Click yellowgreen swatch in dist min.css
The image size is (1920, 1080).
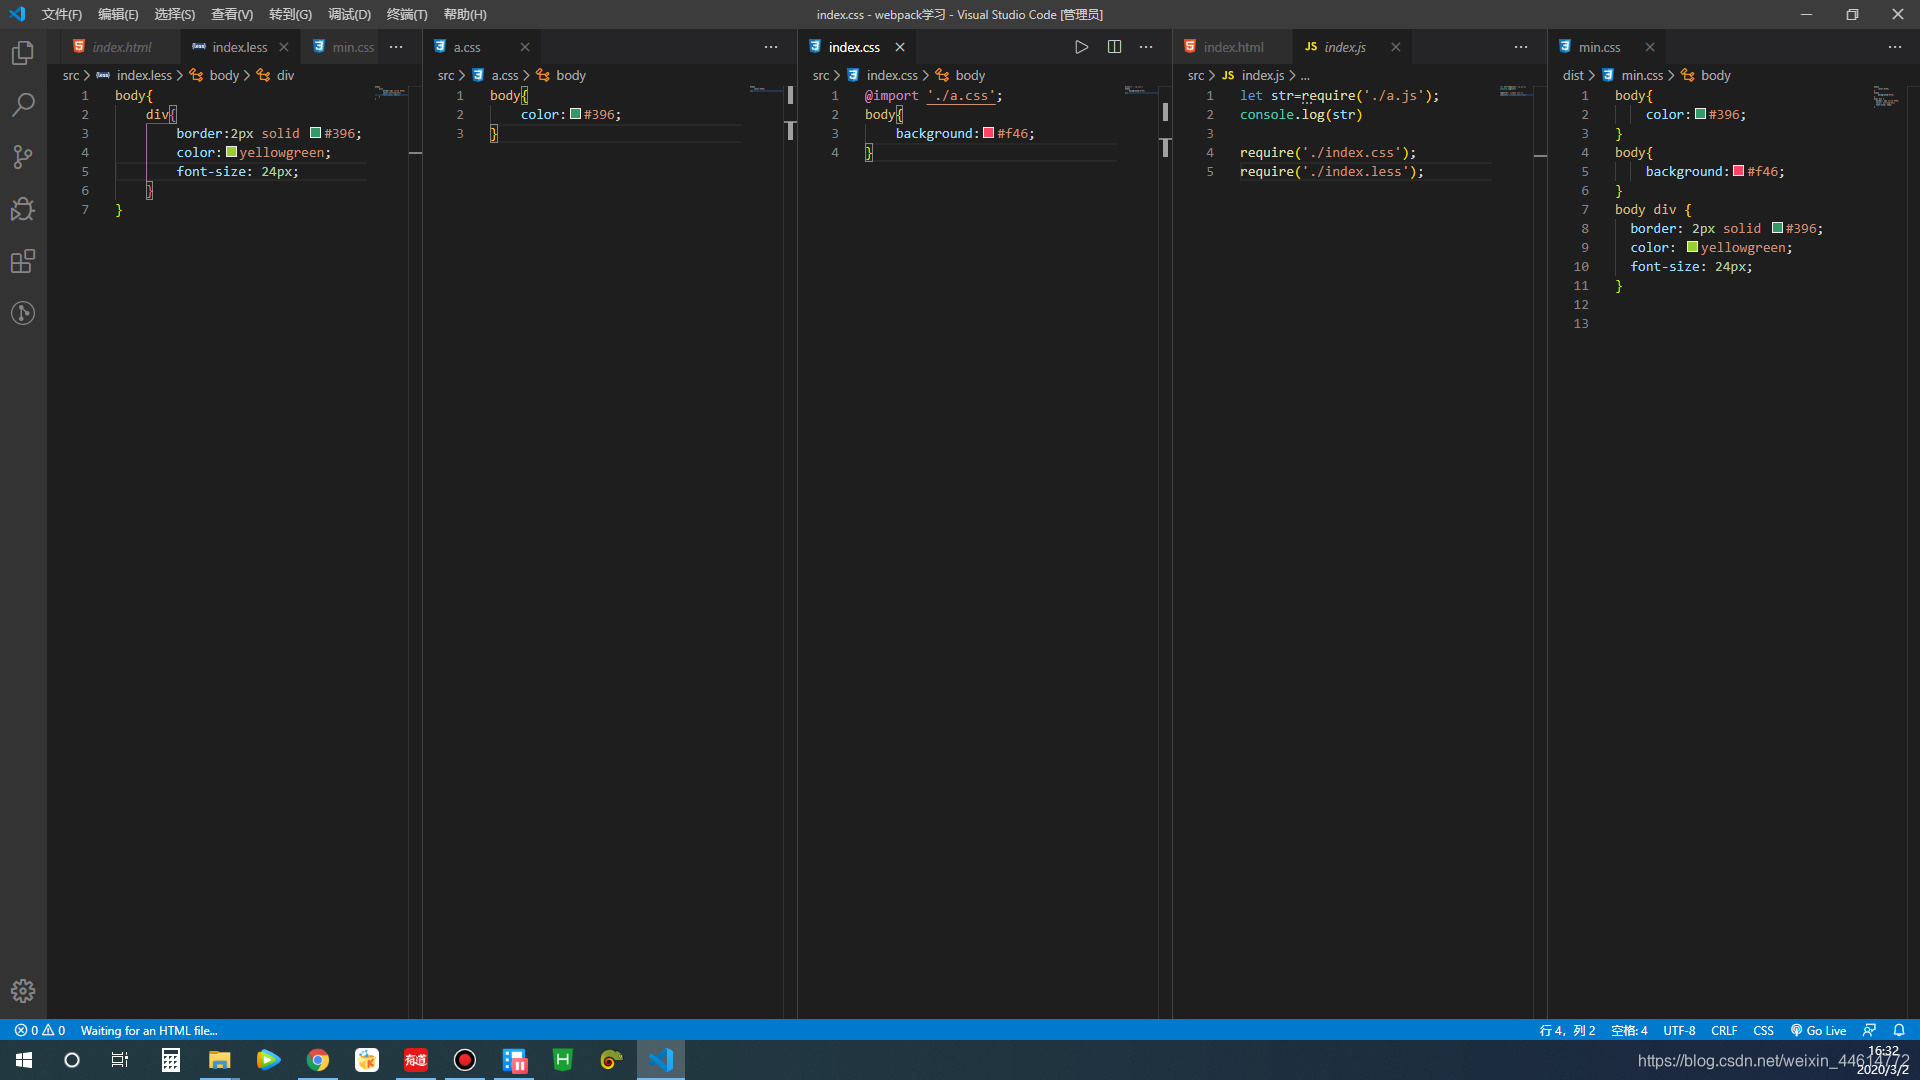click(x=1692, y=247)
